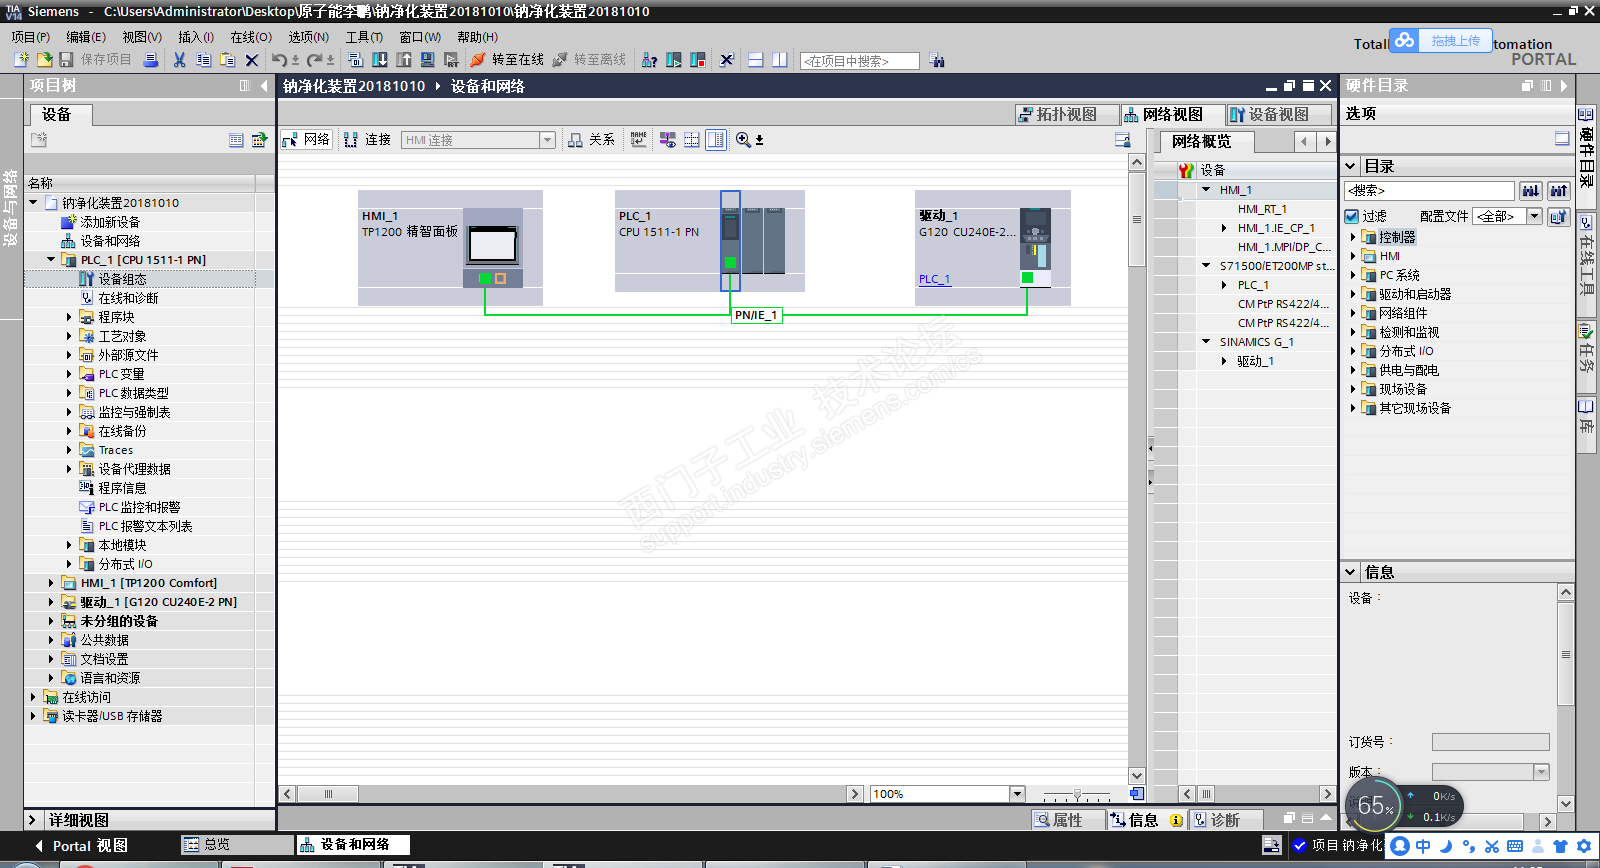Click the 总览 overview taskbar button
This screenshot has width=1600, height=868.
coord(237,845)
